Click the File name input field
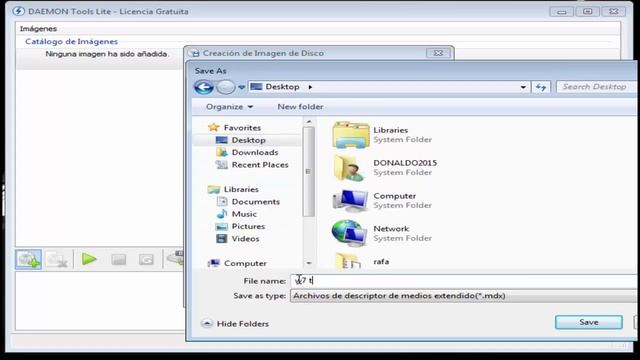The height and width of the screenshot is (360, 640). click(464, 281)
